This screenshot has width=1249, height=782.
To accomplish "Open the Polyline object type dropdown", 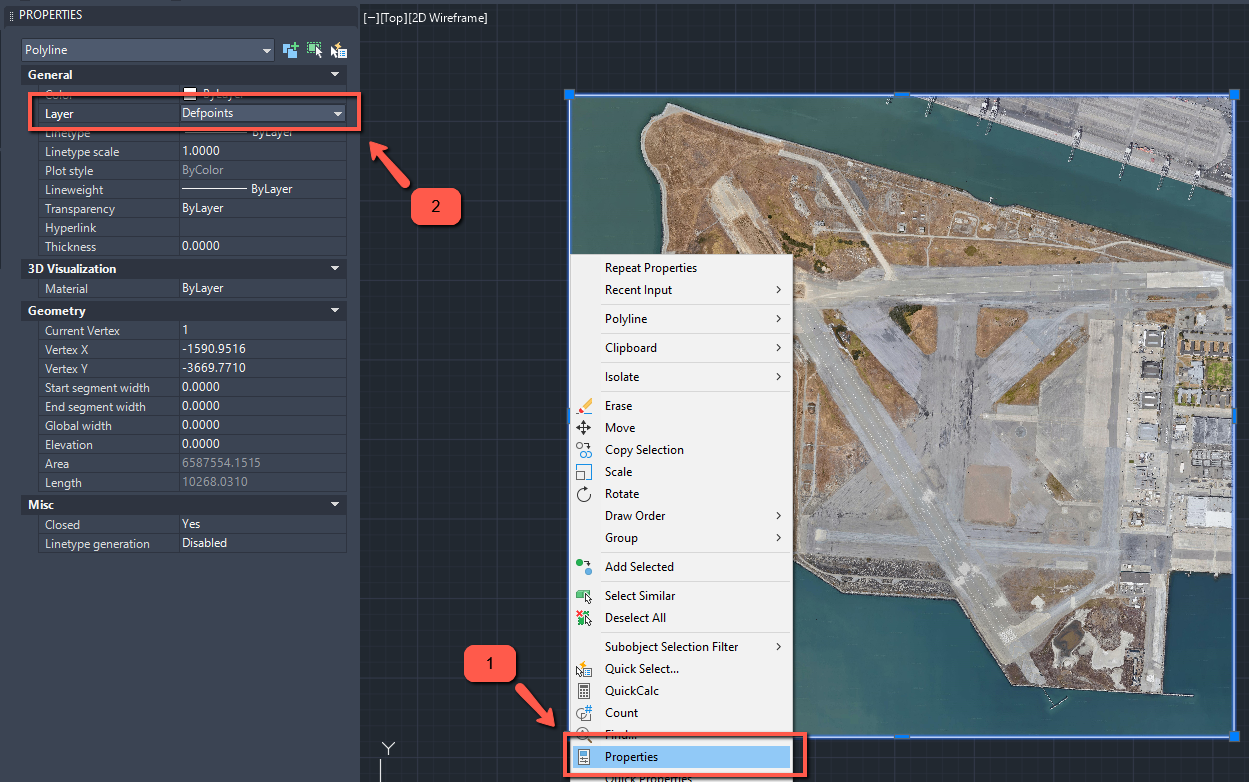I will 148,50.
